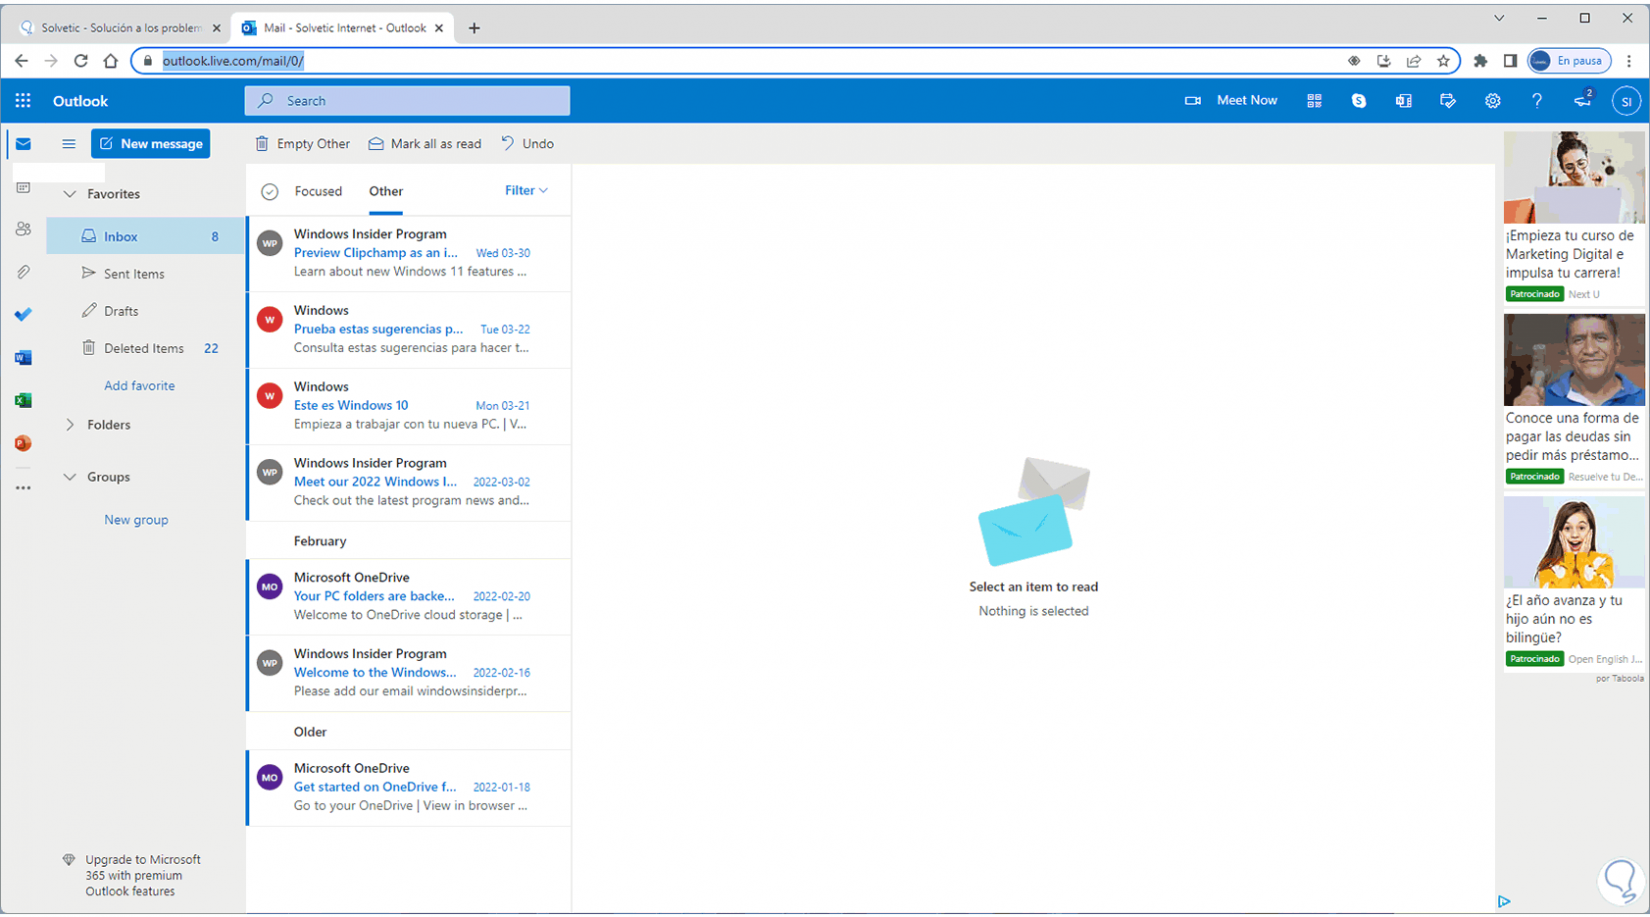Open the What's new megaphone icon
This screenshot has height=917, width=1650.
pyautogui.click(x=1582, y=101)
